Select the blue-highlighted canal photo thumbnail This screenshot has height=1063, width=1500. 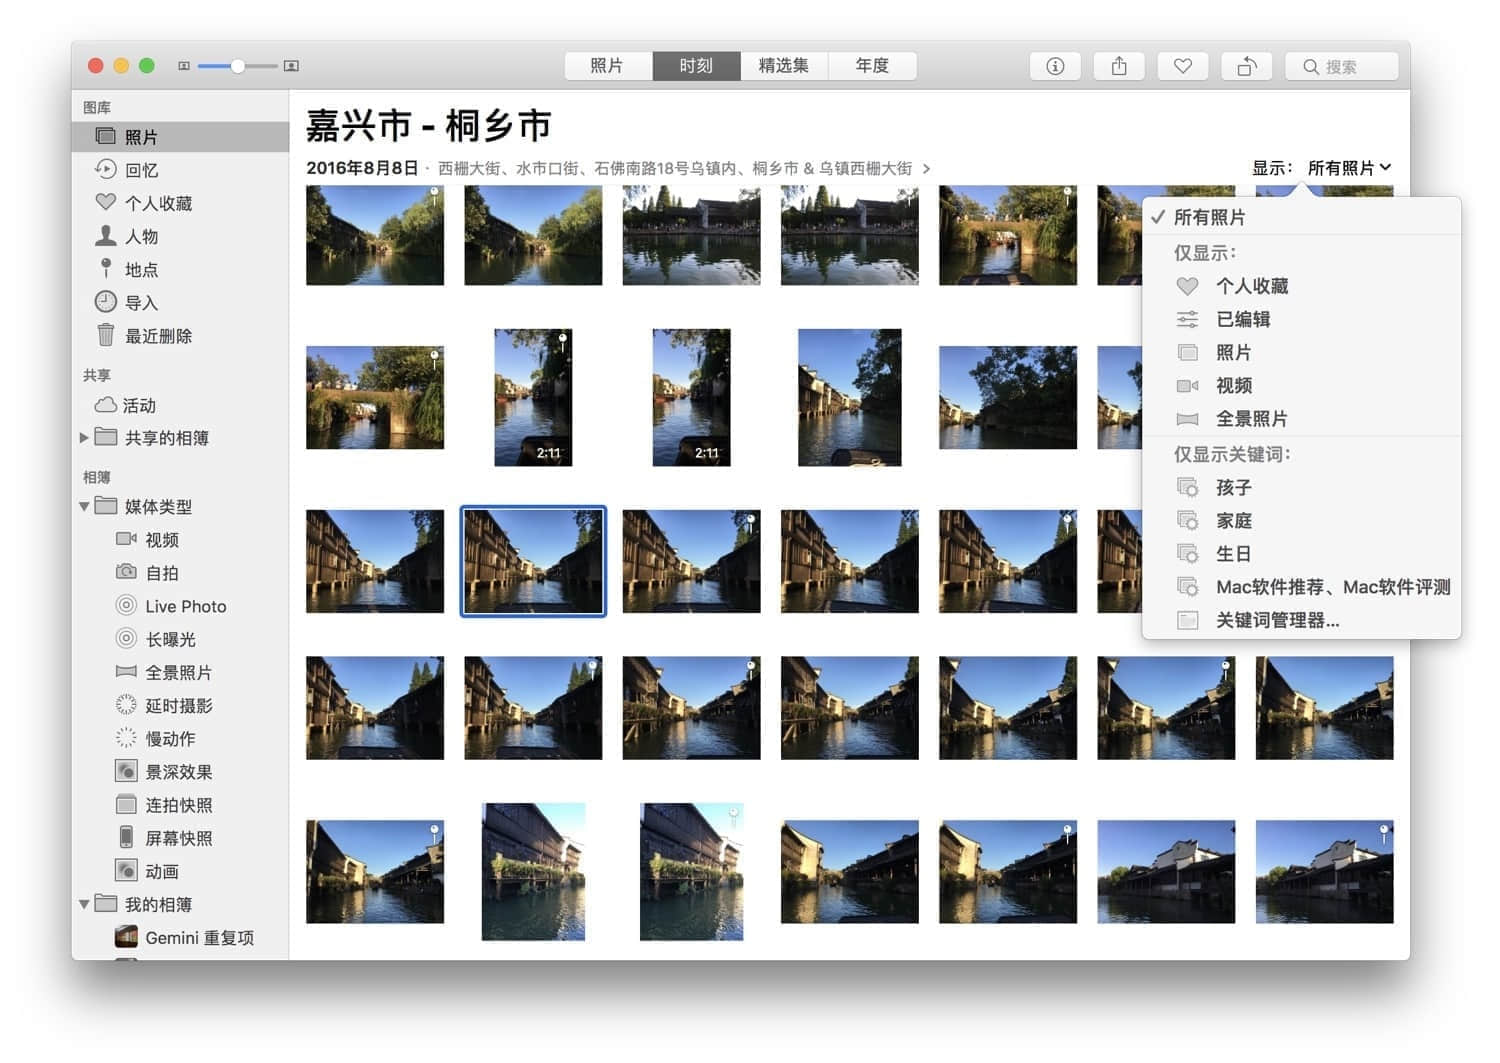coord(533,561)
